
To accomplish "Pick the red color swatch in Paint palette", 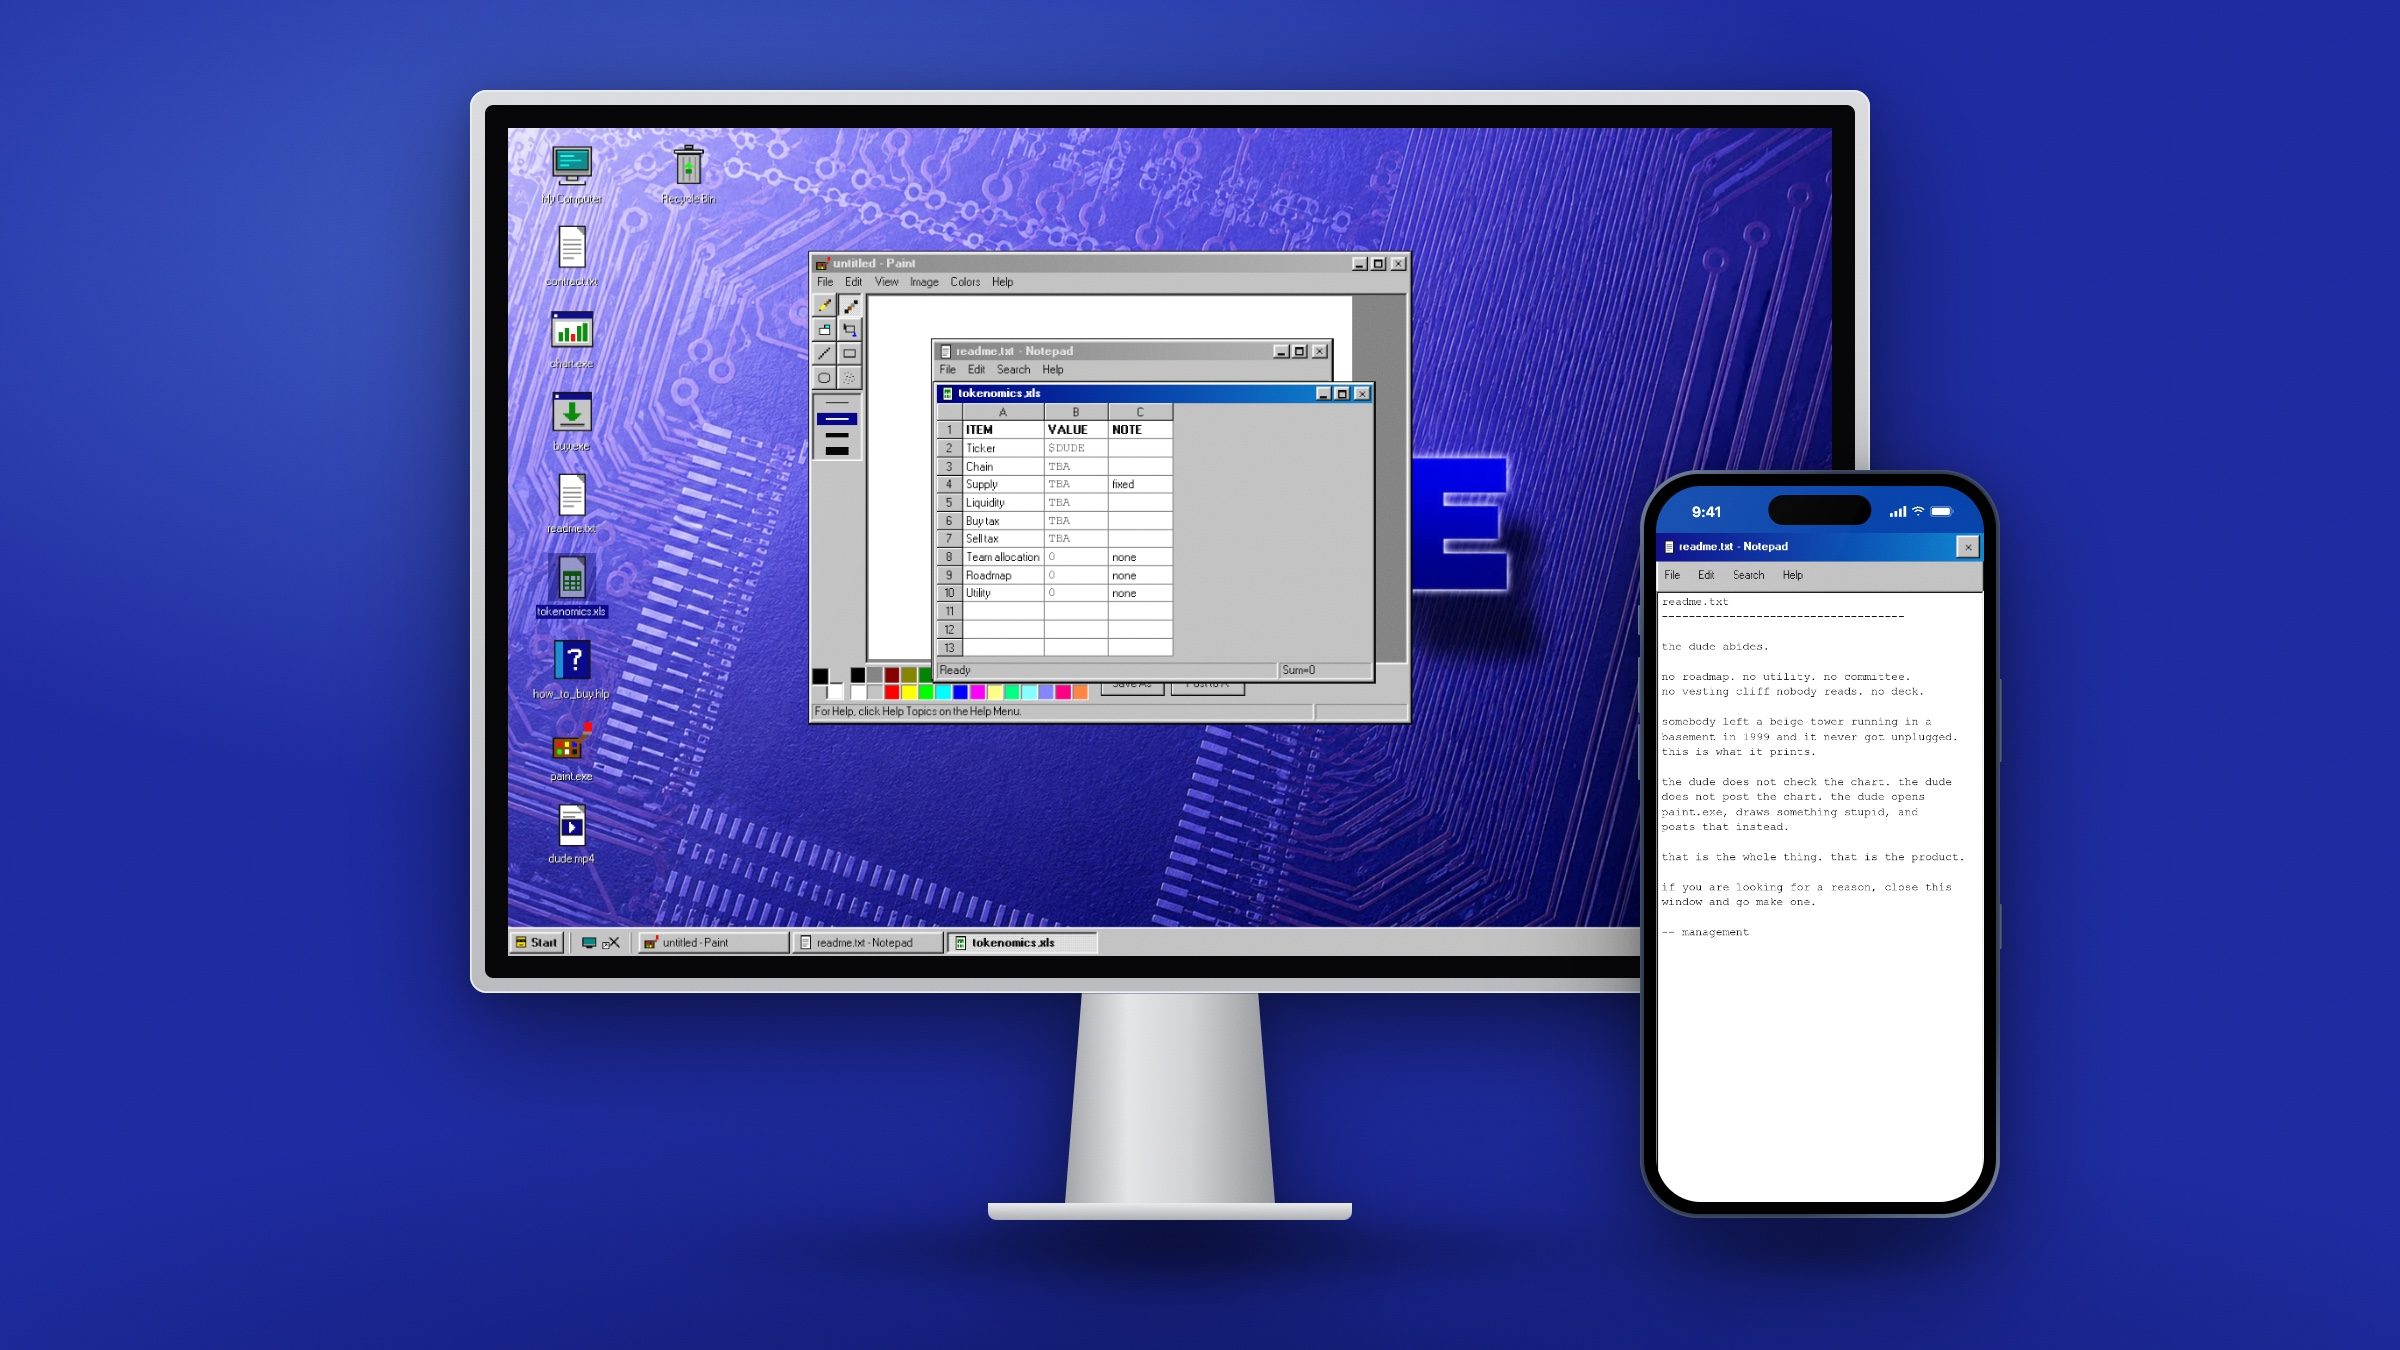I will tap(892, 692).
